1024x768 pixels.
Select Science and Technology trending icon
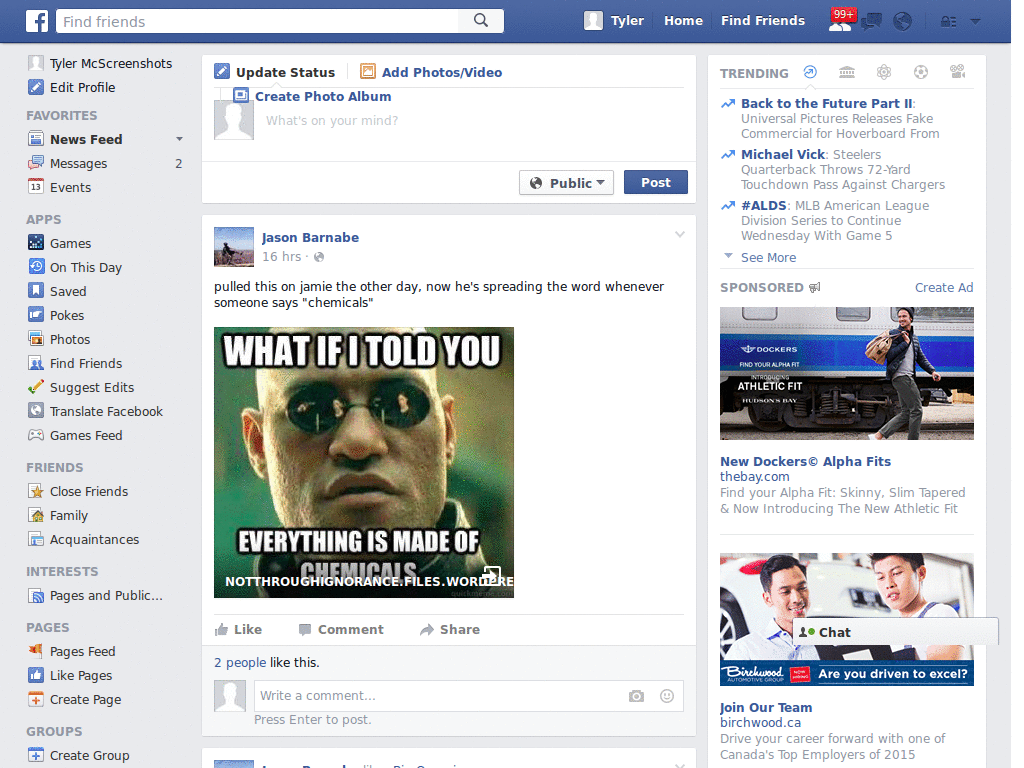tap(884, 72)
